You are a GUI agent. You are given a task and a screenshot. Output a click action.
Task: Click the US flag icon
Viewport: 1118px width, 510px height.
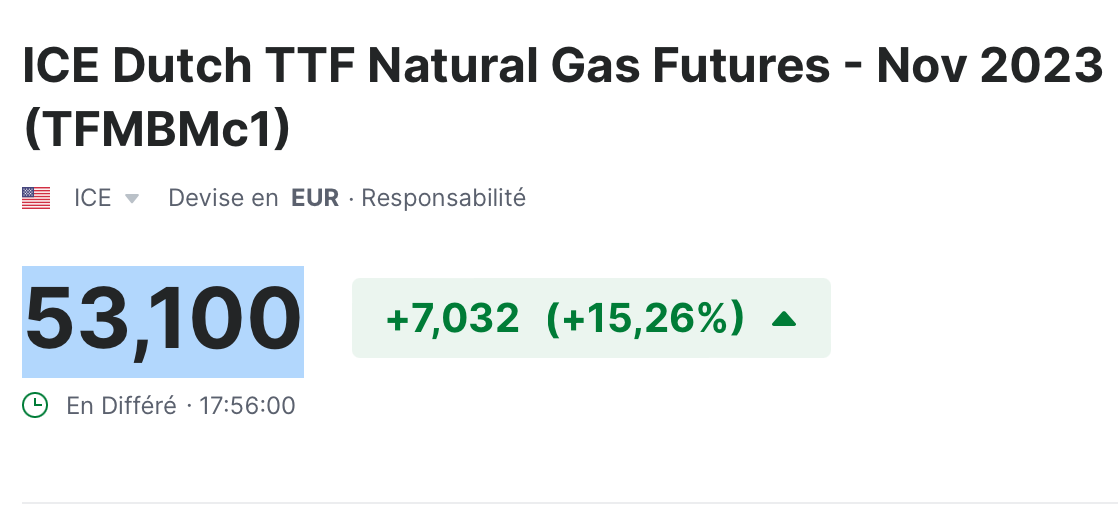36,198
